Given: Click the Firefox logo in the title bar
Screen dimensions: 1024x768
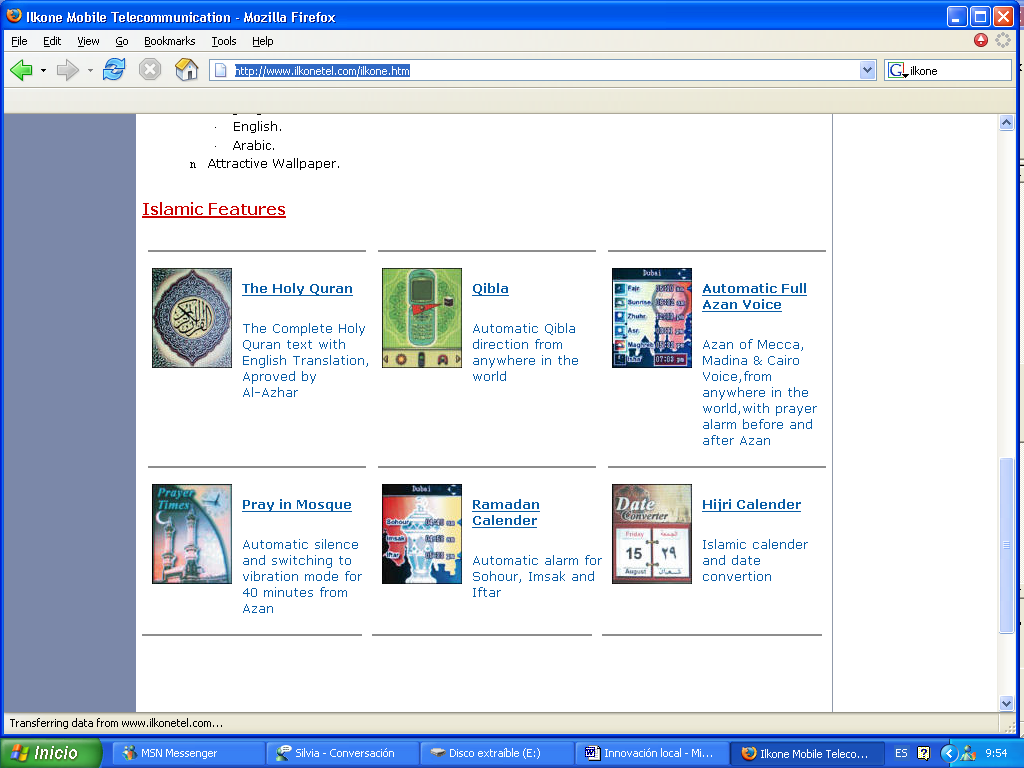Looking at the screenshot, I should click(x=14, y=16).
